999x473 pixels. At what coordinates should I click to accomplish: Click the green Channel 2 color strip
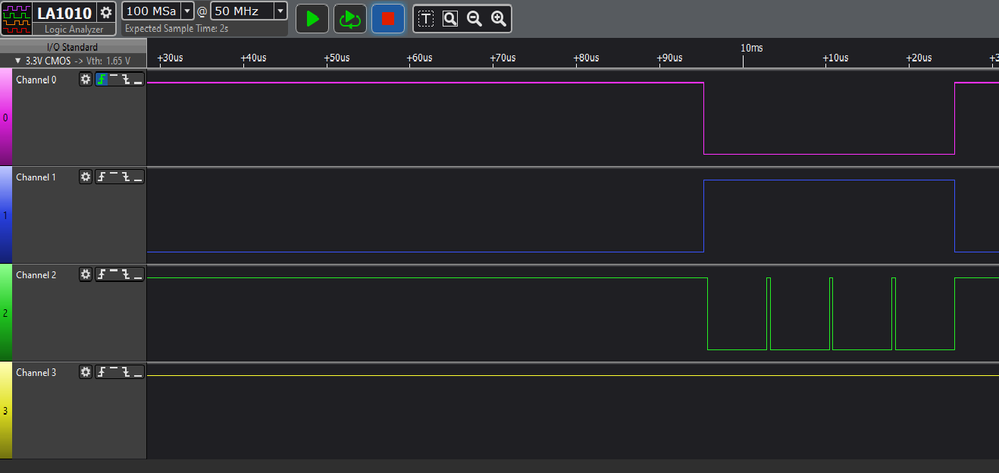[6, 312]
